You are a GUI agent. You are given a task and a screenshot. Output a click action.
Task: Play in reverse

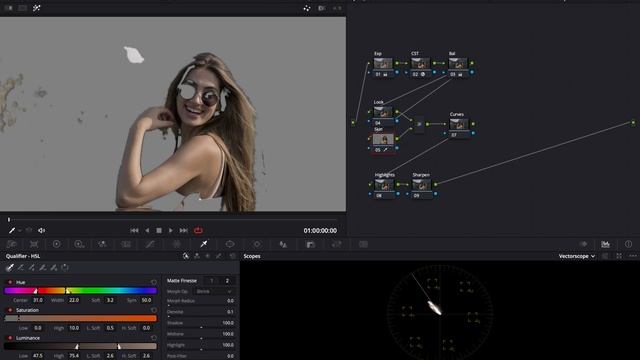(x=147, y=231)
